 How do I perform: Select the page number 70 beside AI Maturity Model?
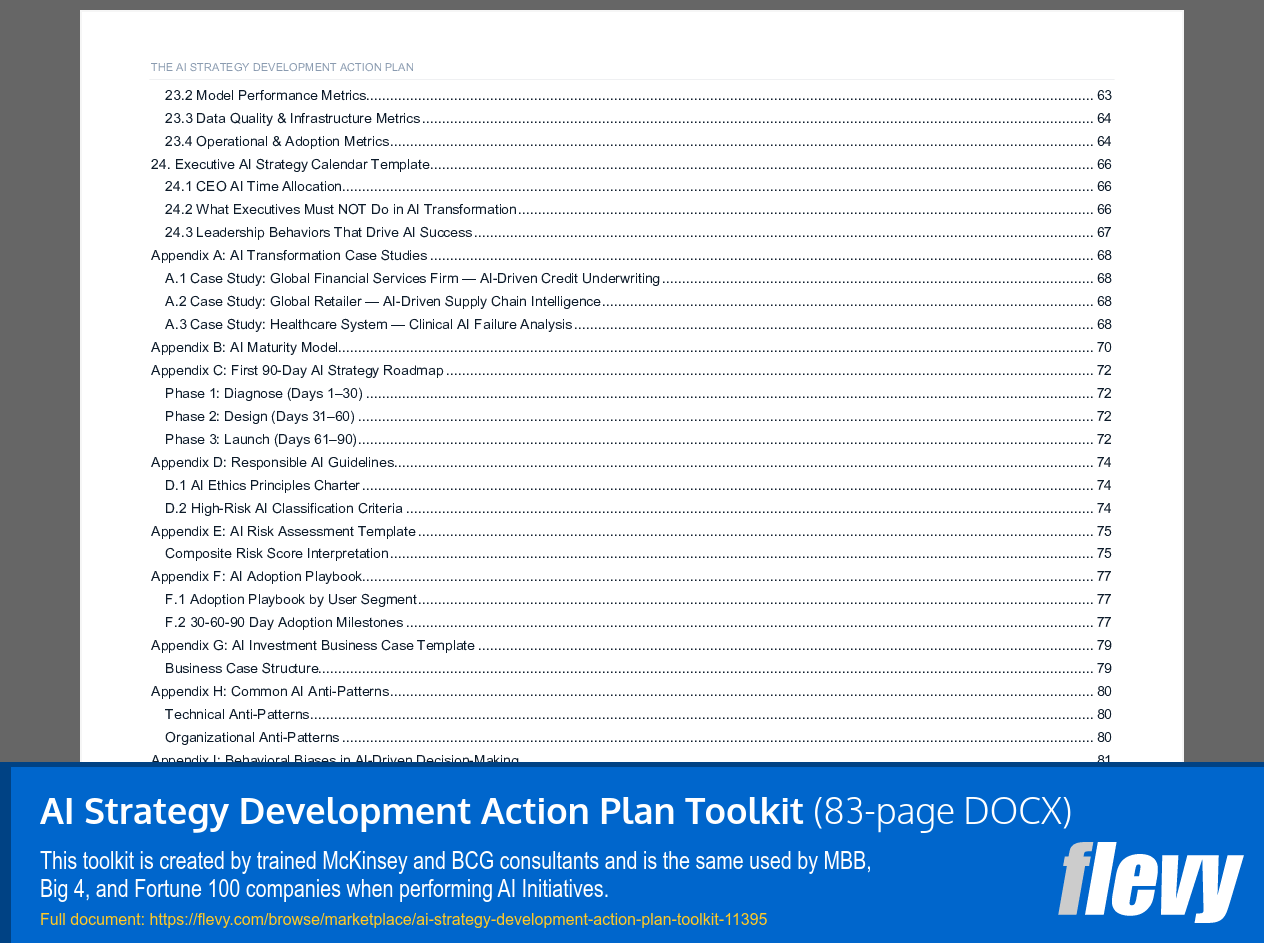pos(1104,347)
